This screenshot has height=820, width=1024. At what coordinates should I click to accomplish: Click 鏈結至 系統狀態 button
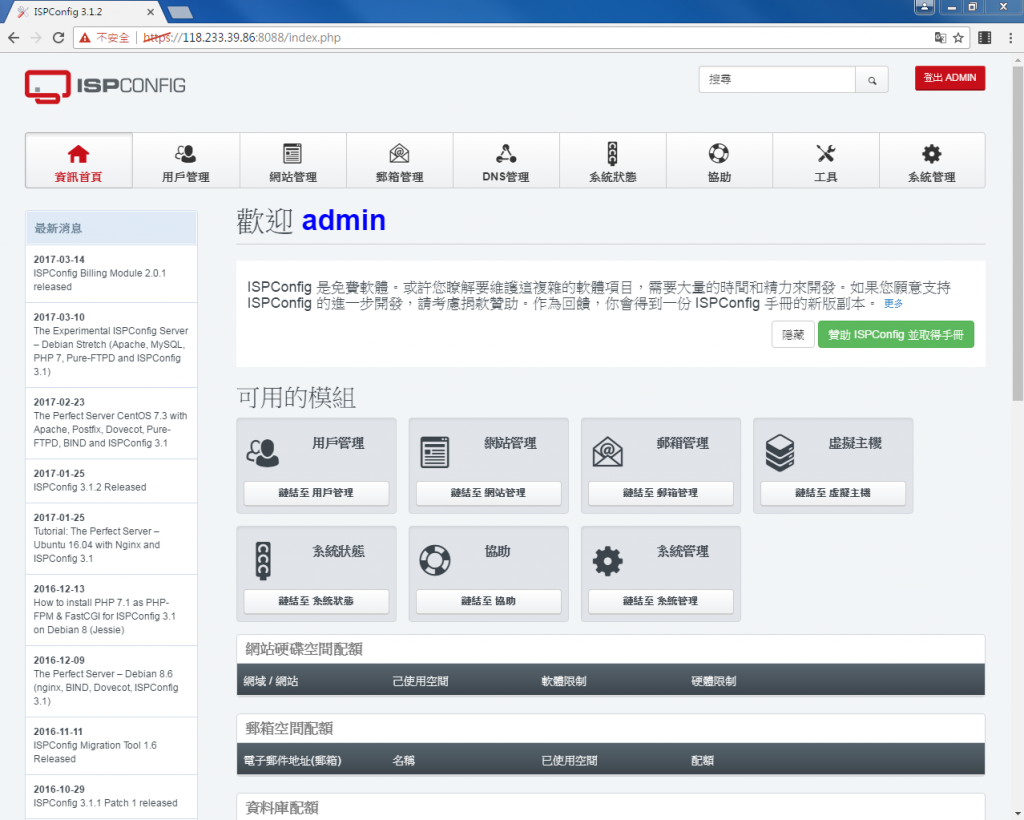[316, 601]
